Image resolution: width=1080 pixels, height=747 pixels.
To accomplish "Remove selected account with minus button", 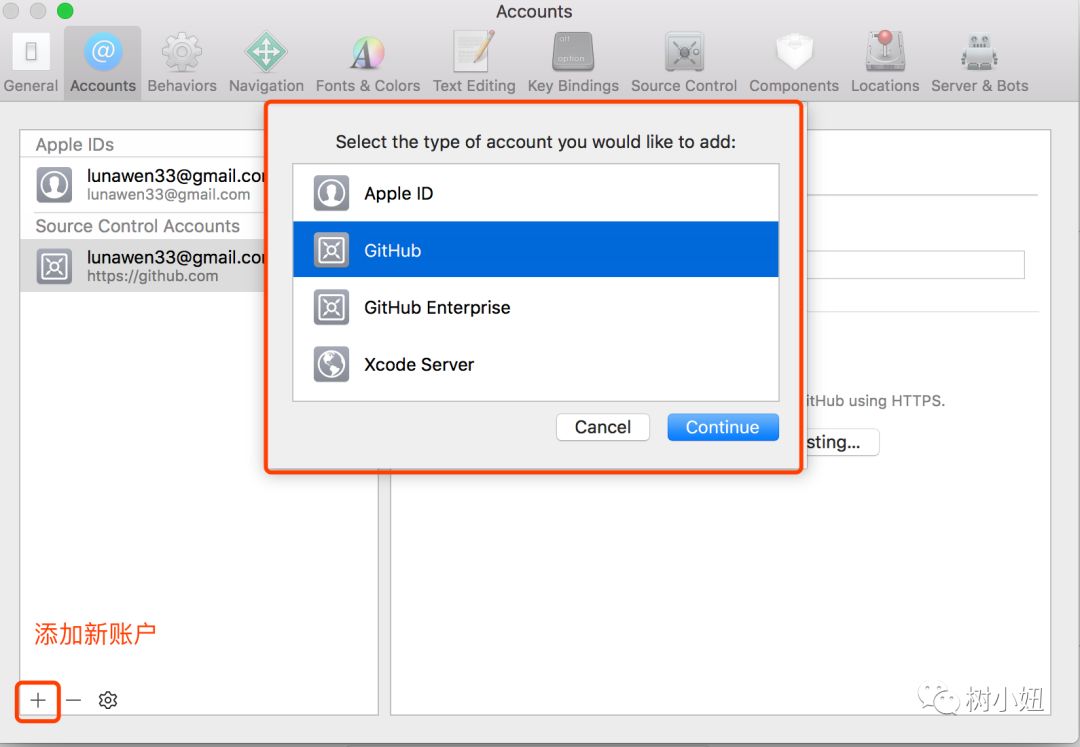I will point(74,701).
